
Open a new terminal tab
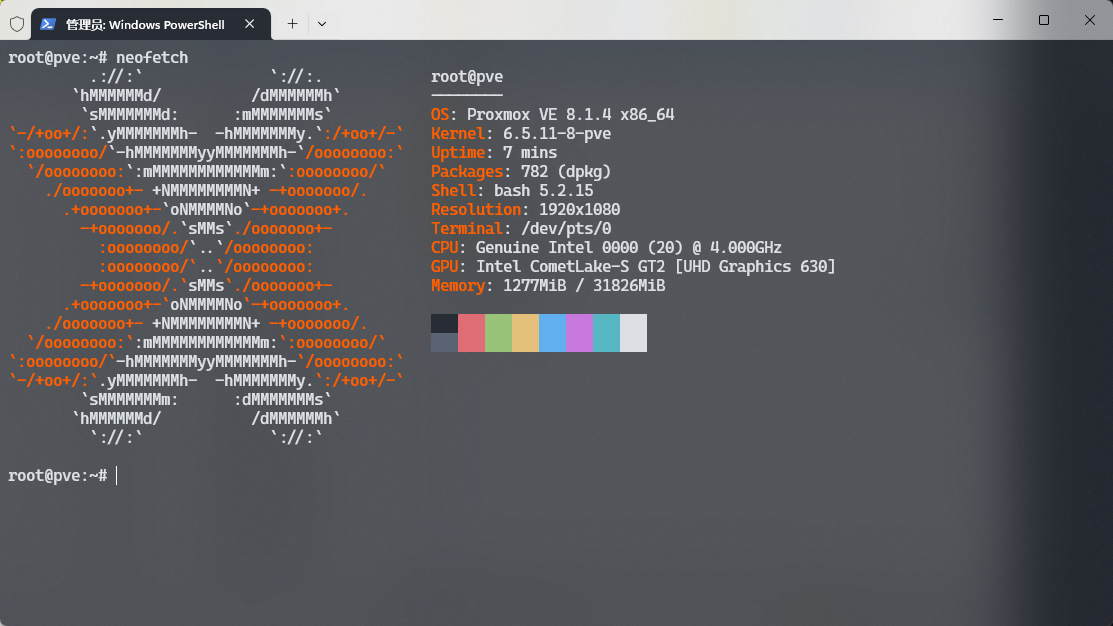point(292,23)
